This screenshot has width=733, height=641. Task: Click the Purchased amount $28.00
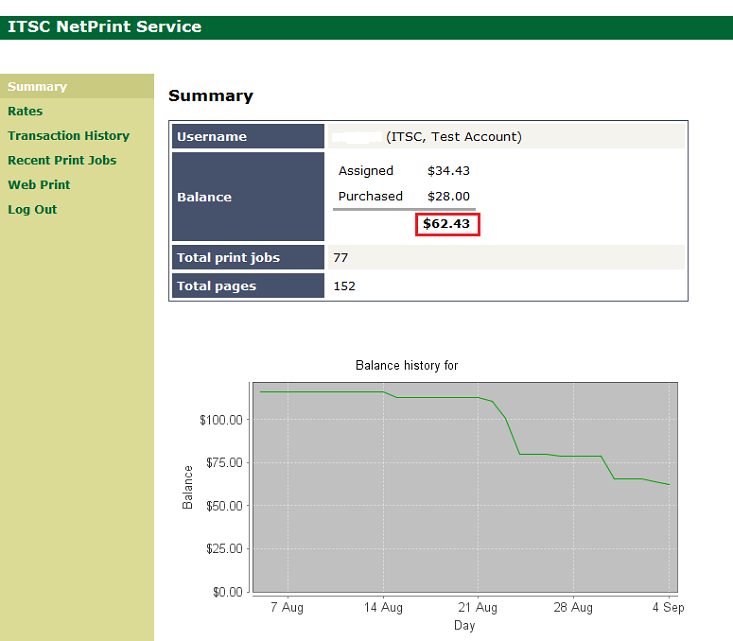coord(448,196)
